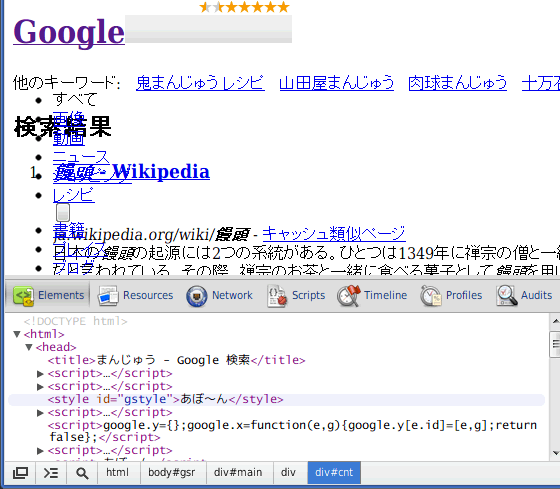Open the Wikipedia search result title
The image size is (560, 489).
point(131,172)
